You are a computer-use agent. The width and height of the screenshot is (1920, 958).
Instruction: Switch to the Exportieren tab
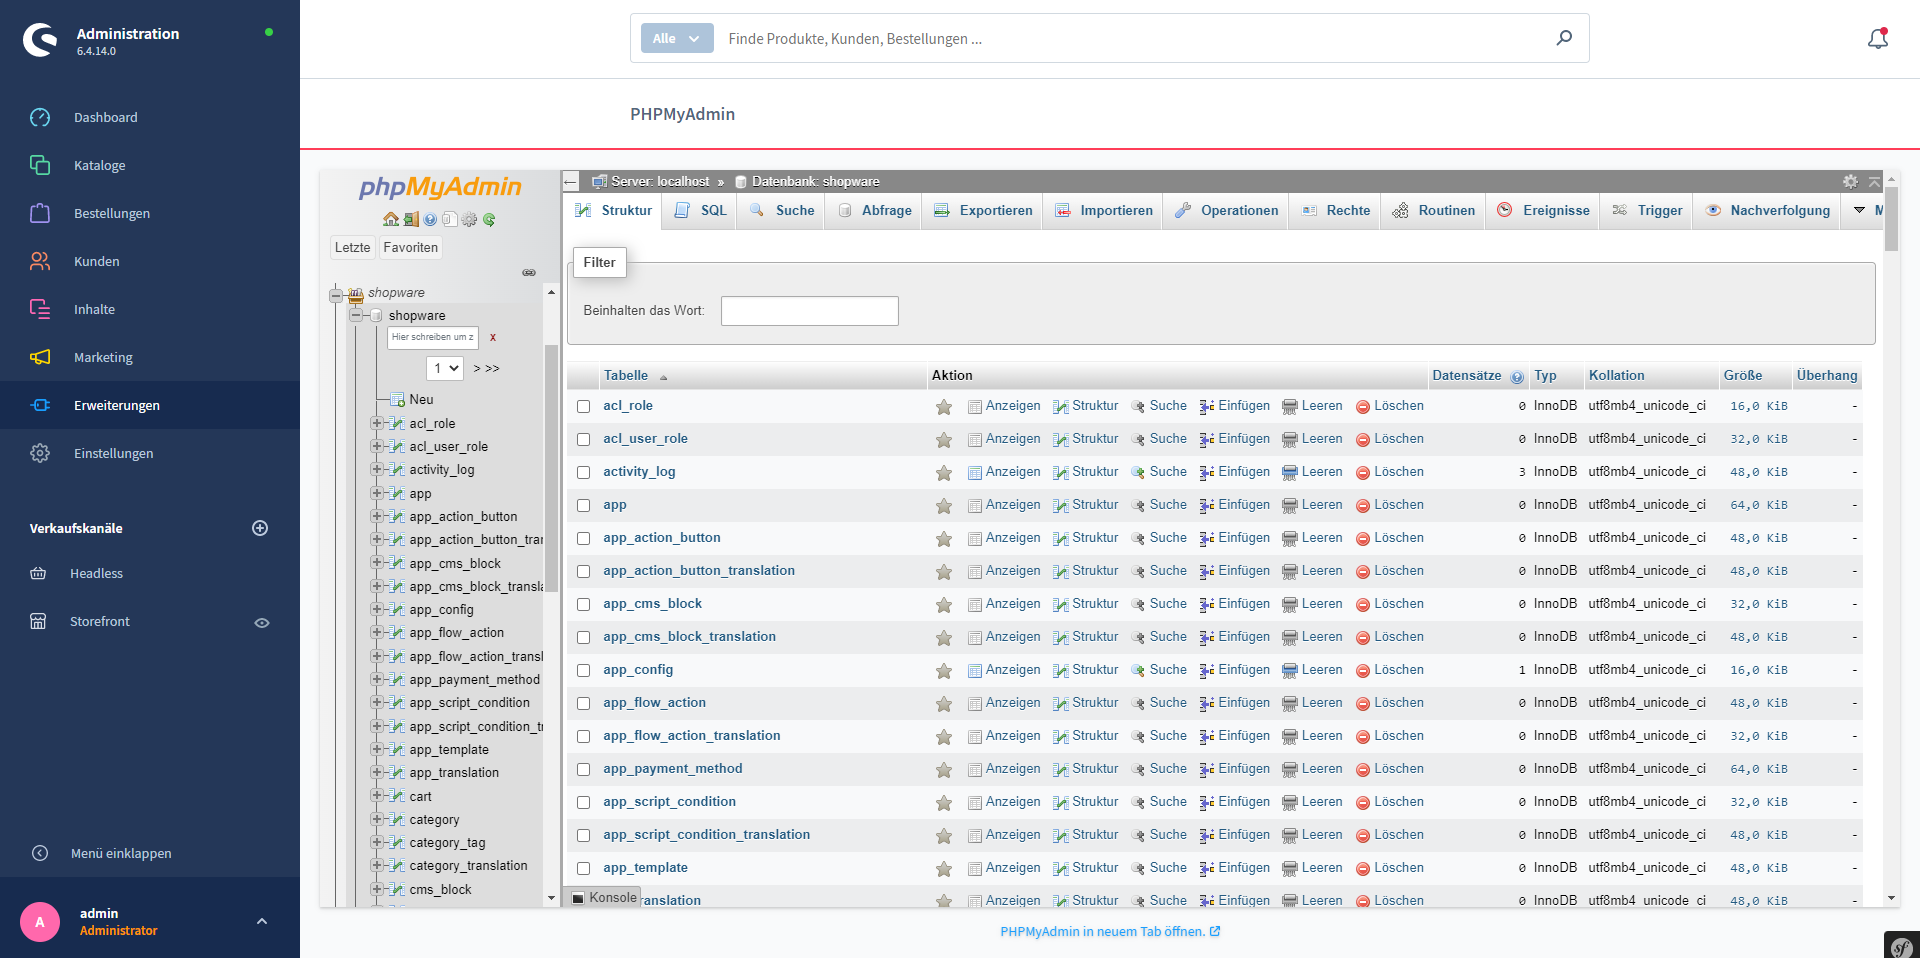tap(983, 210)
